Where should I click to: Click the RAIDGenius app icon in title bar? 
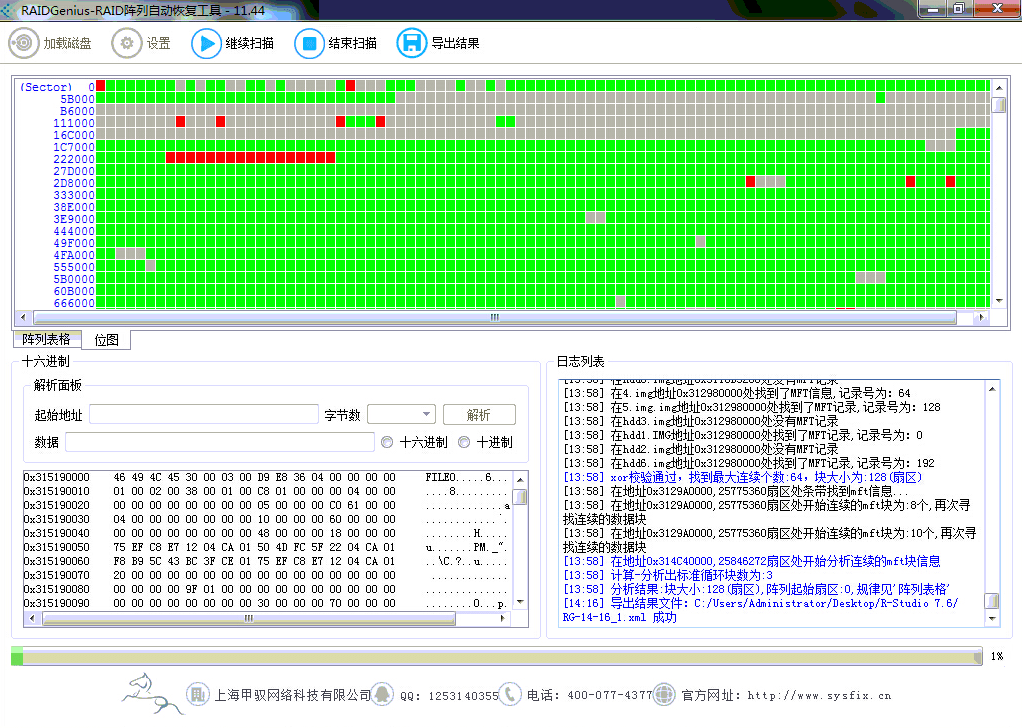point(8,10)
